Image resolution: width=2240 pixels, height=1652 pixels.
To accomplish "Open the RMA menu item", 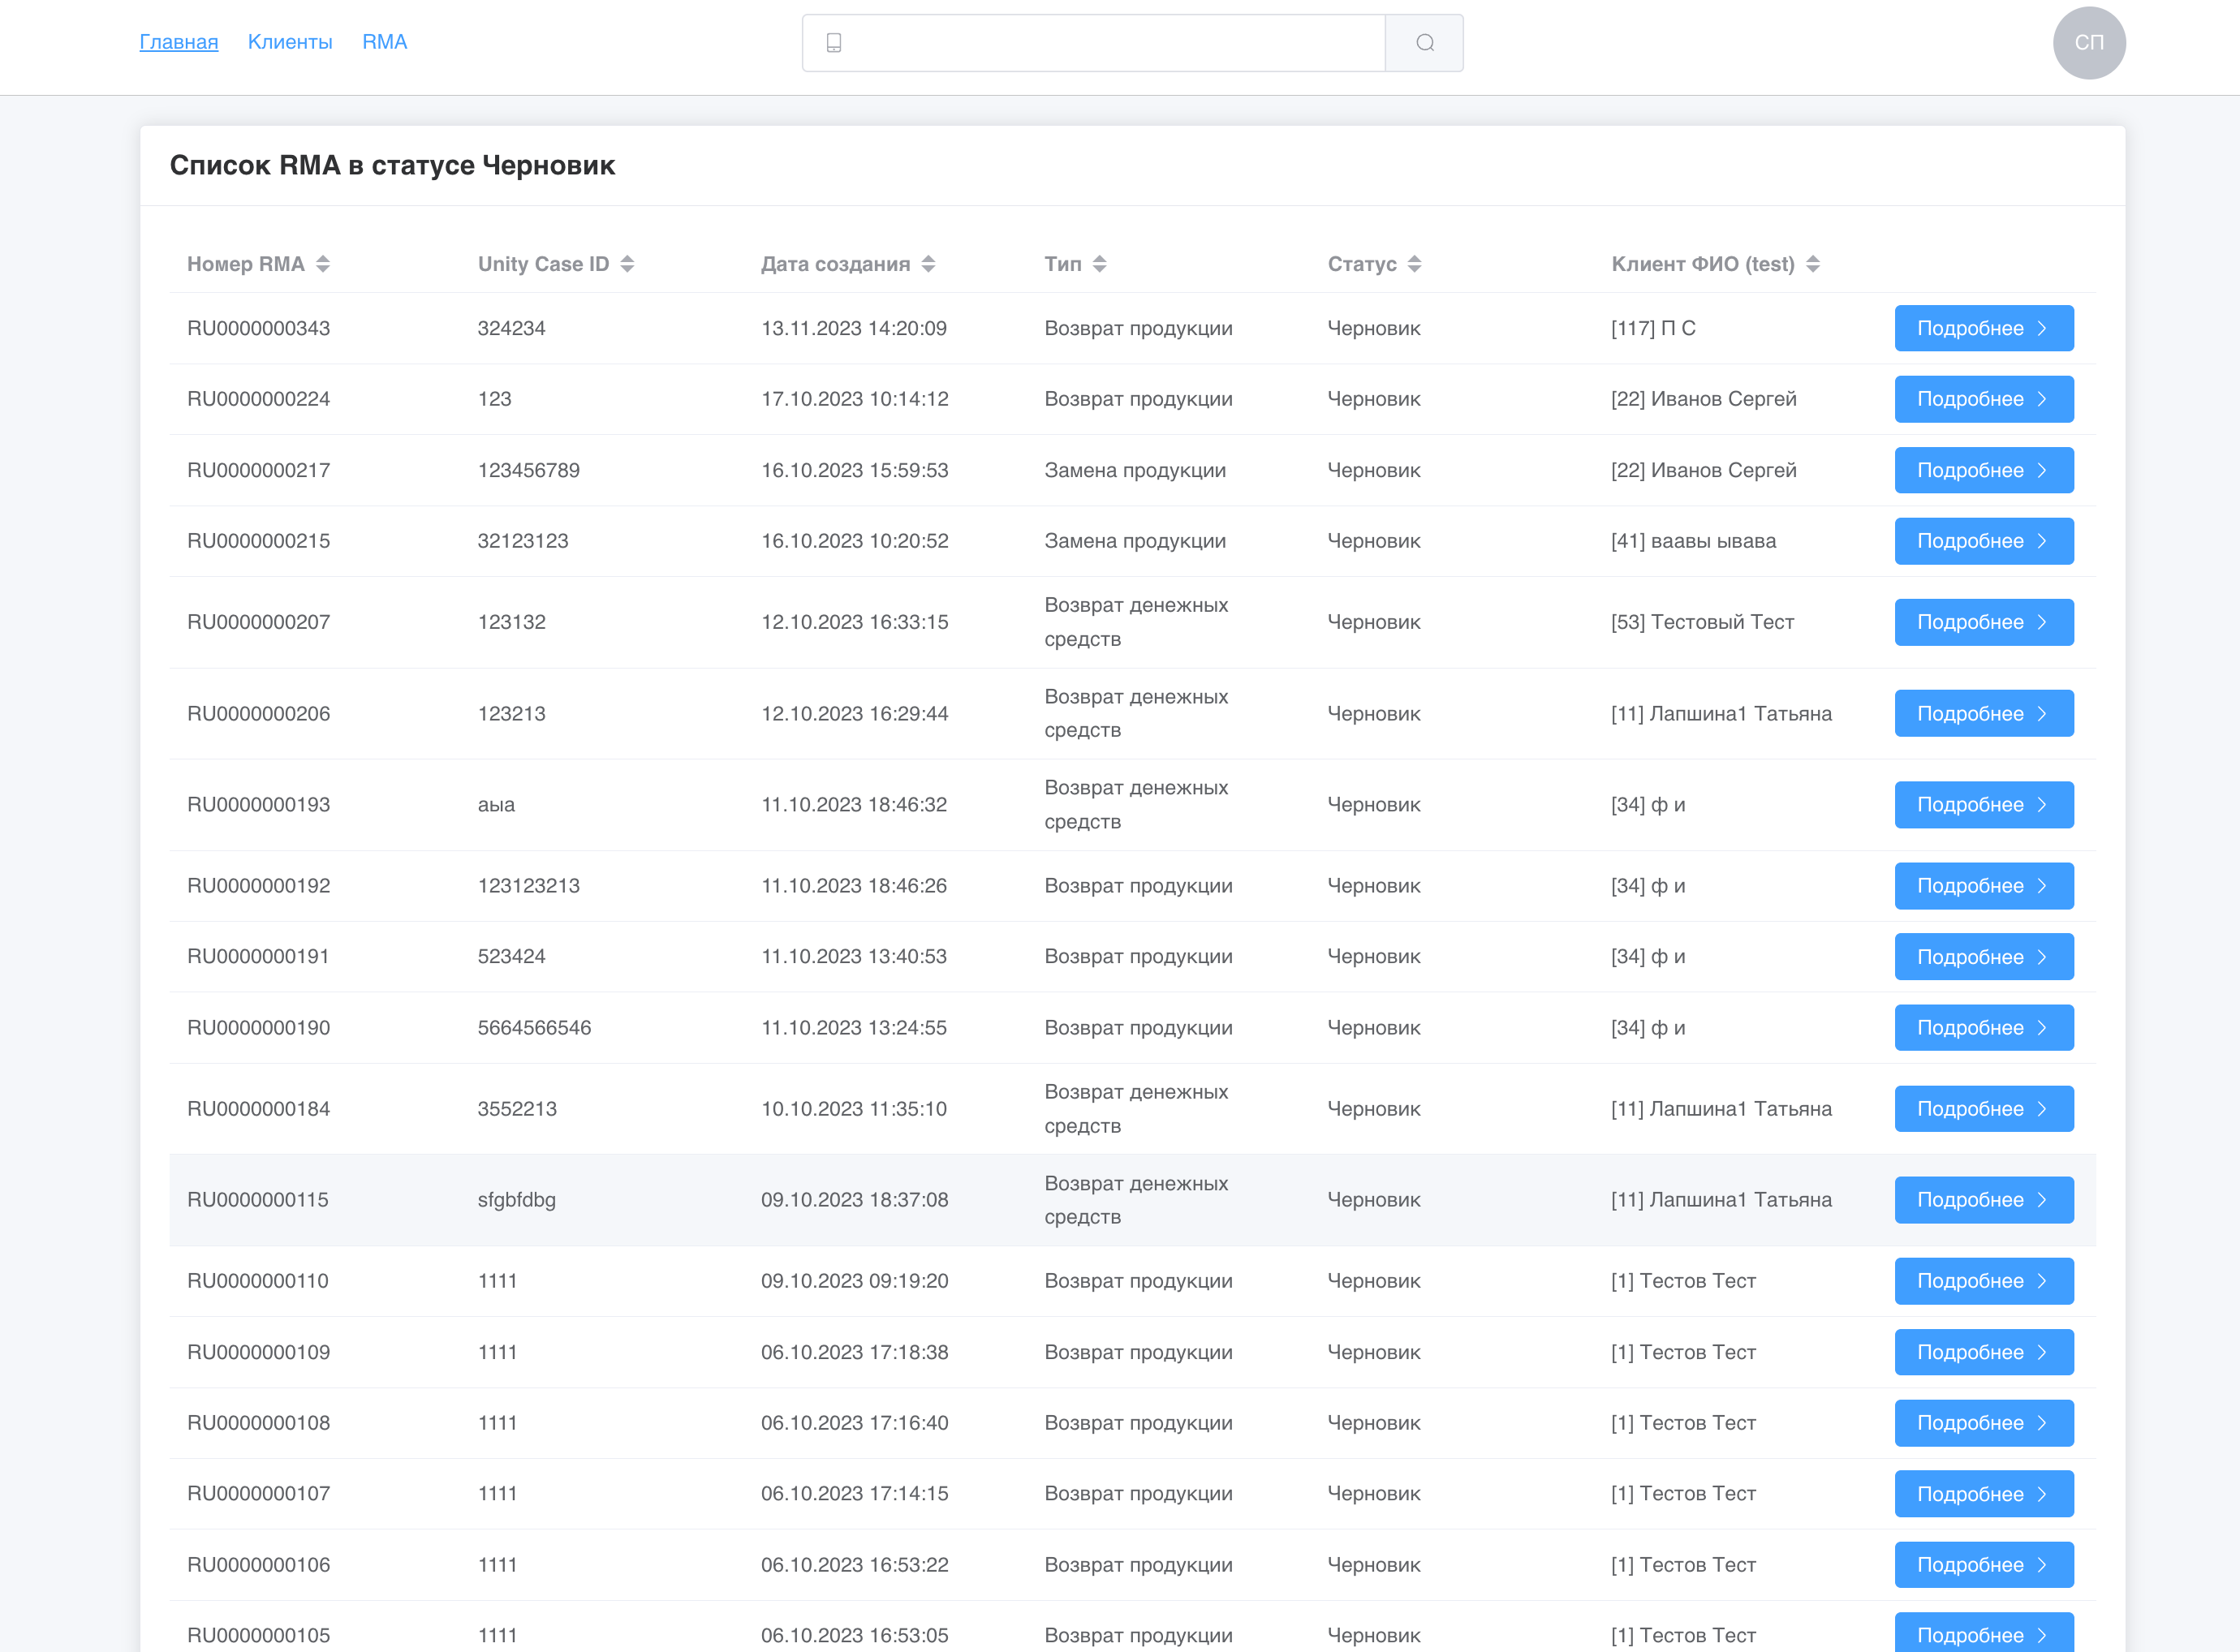I will click(384, 42).
